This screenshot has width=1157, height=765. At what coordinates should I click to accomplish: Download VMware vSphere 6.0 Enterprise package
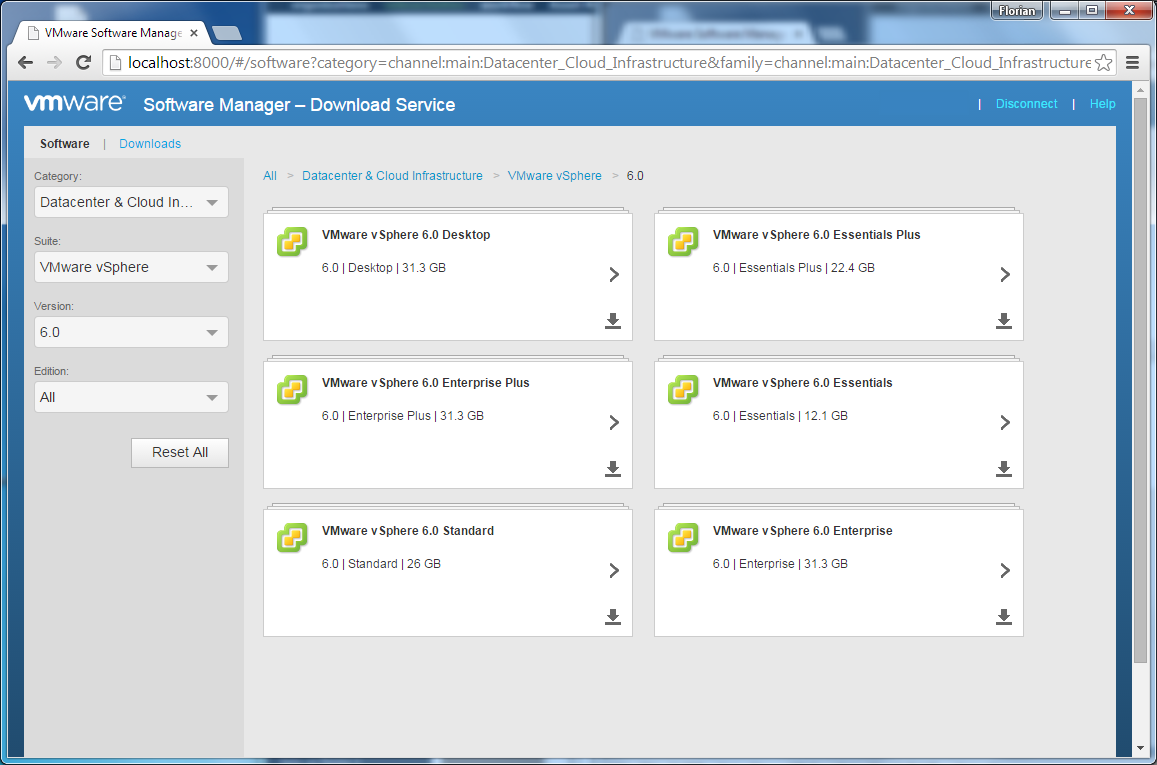point(1004,617)
